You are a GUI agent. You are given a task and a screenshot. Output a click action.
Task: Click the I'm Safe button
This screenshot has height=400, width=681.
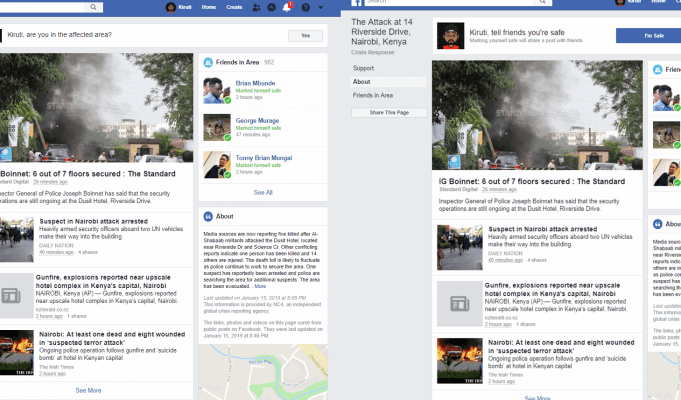[648, 36]
